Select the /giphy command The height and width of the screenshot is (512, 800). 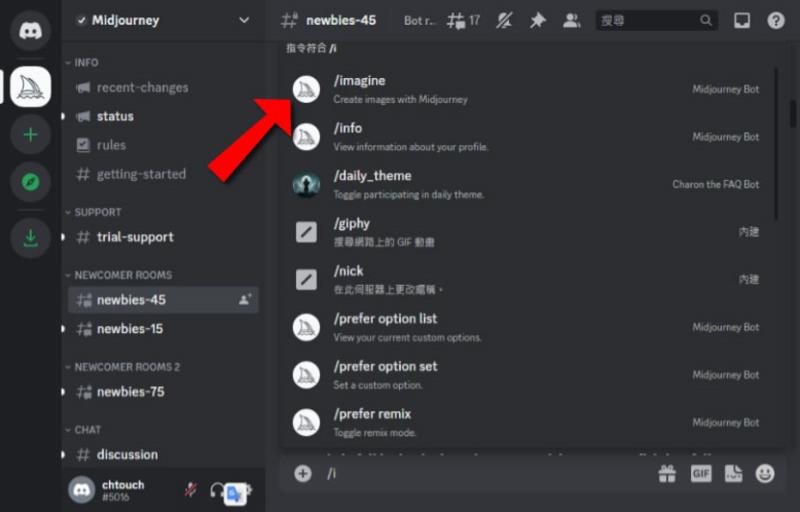[527, 232]
